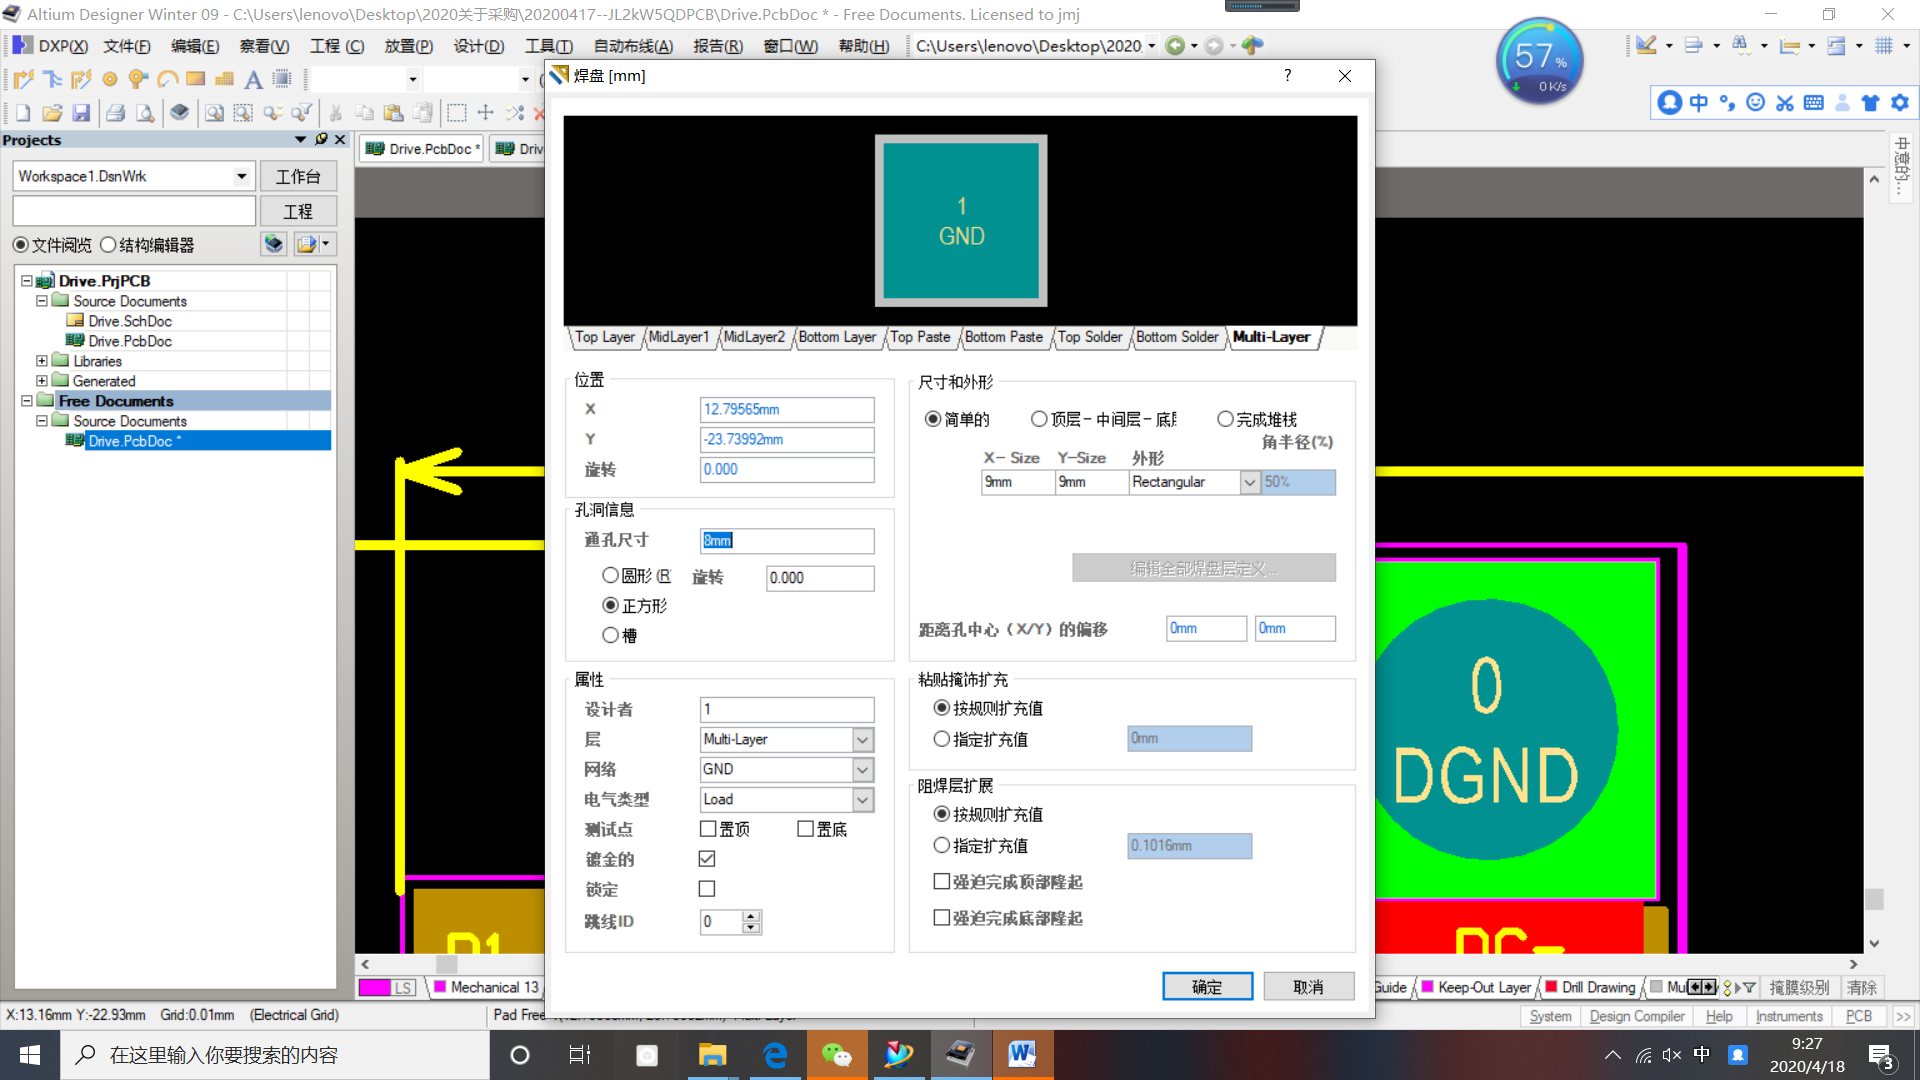The image size is (1920, 1080).
Task: Click the Drill Drawing color swatch
Action: 1551,987
